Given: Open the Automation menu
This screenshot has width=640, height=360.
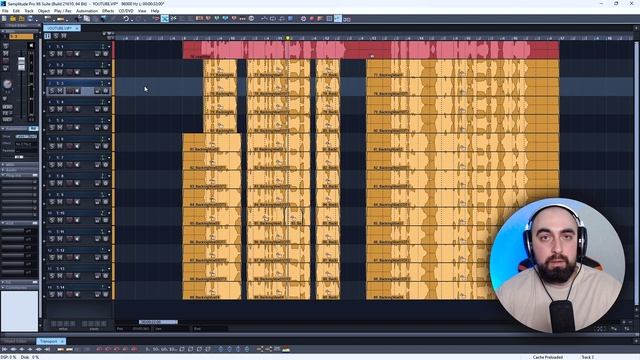Looking at the screenshot, I should [x=87, y=11].
